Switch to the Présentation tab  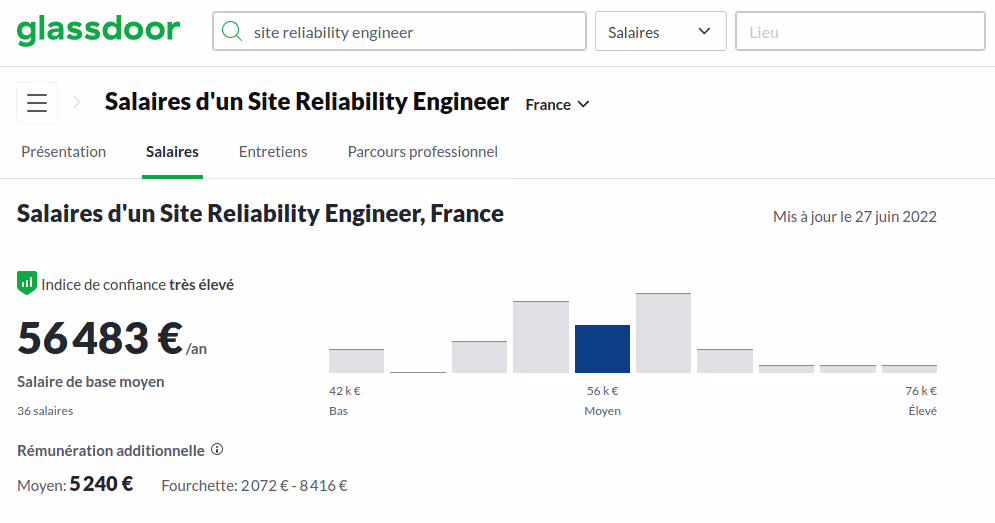64,152
